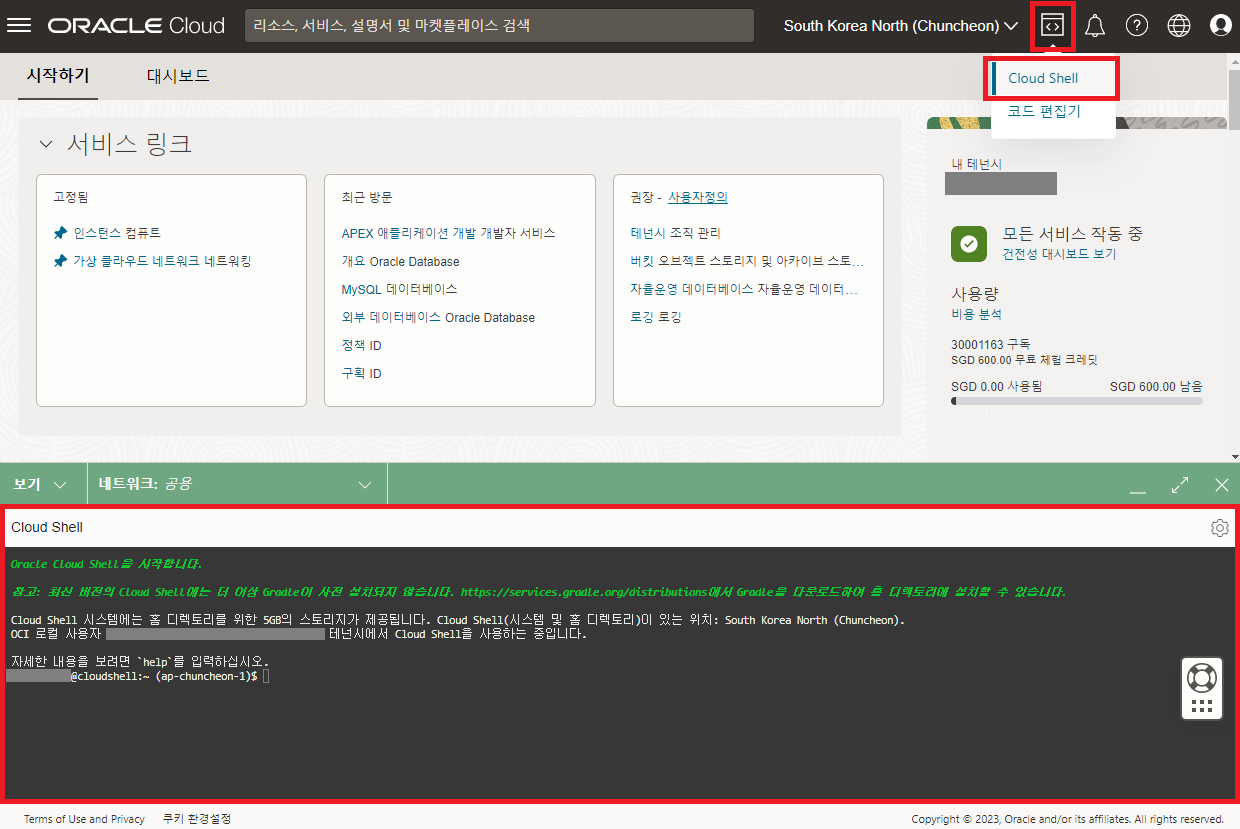Click SGD 600.00 남음 text
The image size is (1240, 829).
1156,386
